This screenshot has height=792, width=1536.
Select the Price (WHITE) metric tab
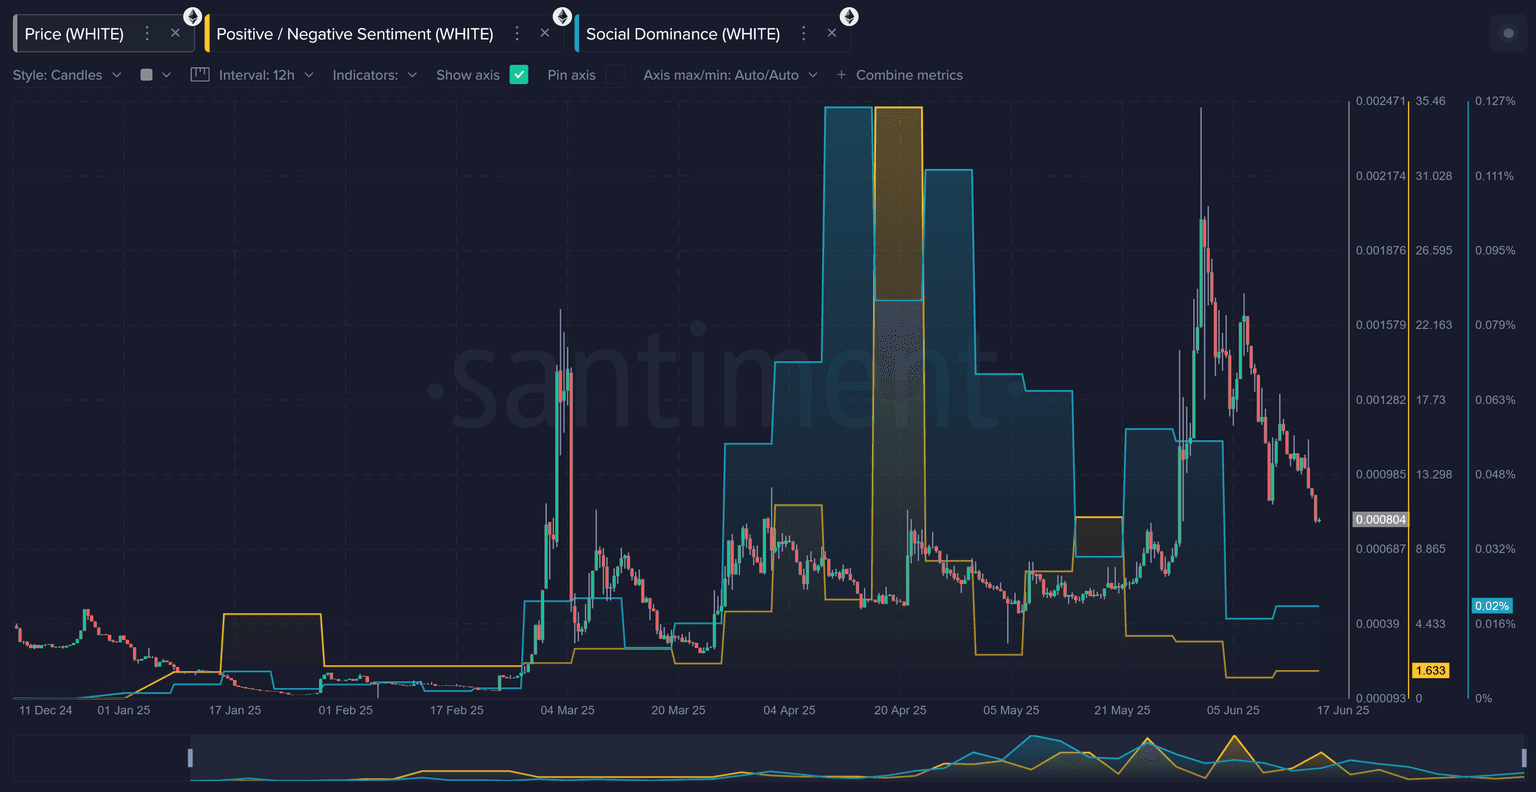[74, 34]
